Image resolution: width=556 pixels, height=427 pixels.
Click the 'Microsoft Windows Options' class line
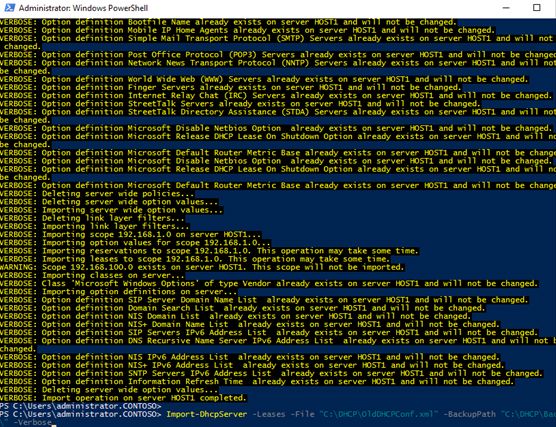(x=269, y=283)
